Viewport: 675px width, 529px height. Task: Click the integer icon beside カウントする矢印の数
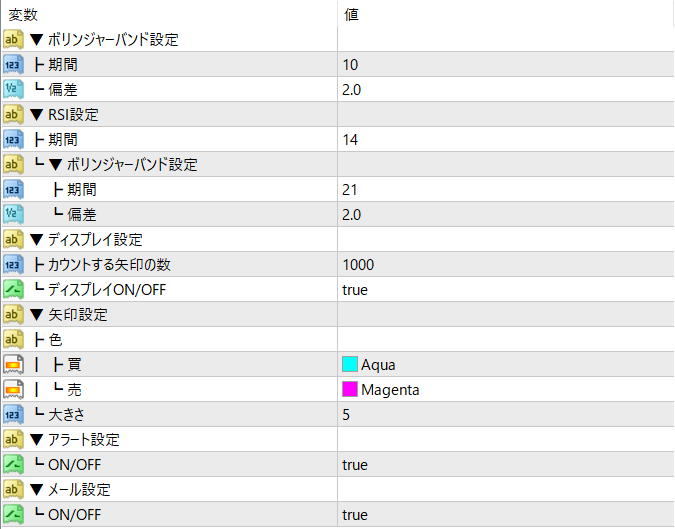pos(13,265)
